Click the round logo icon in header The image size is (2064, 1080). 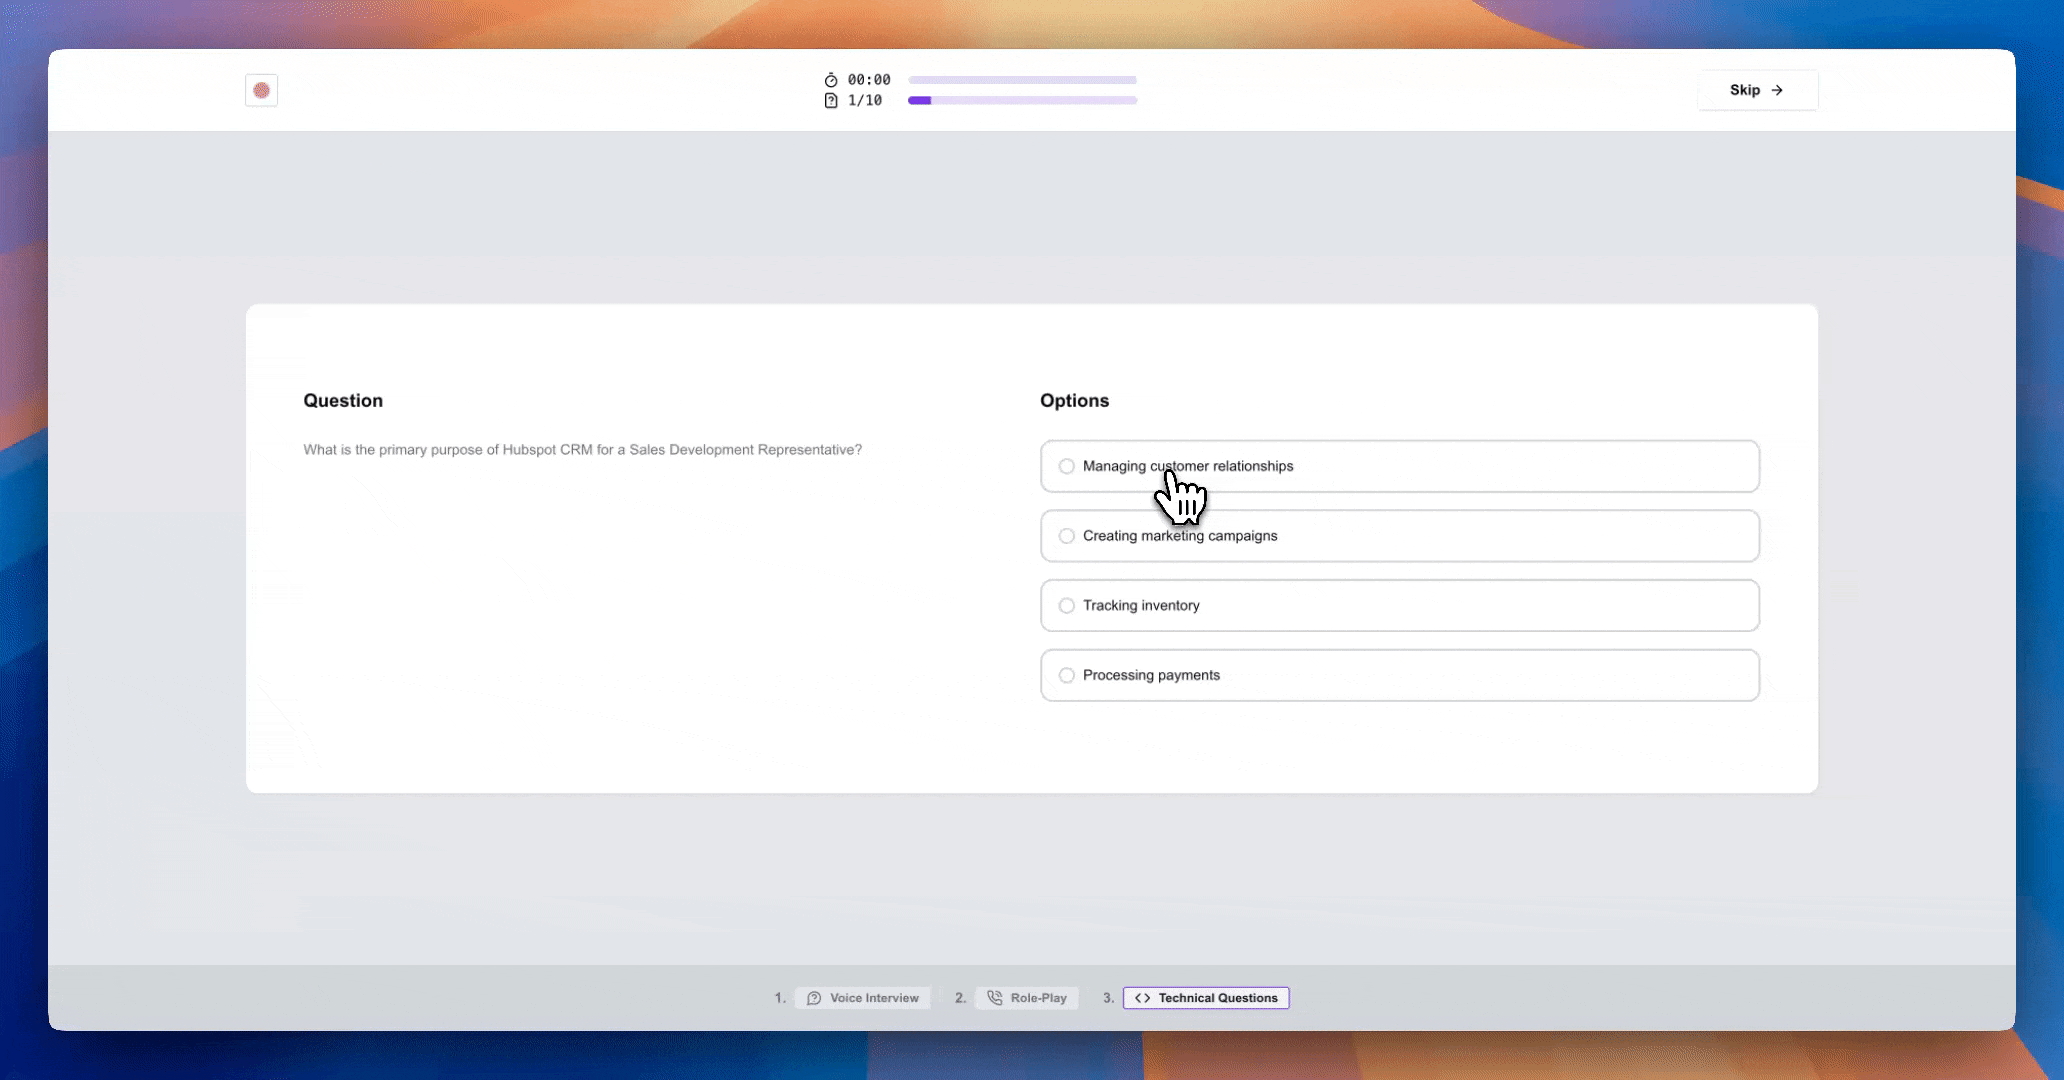(261, 90)
